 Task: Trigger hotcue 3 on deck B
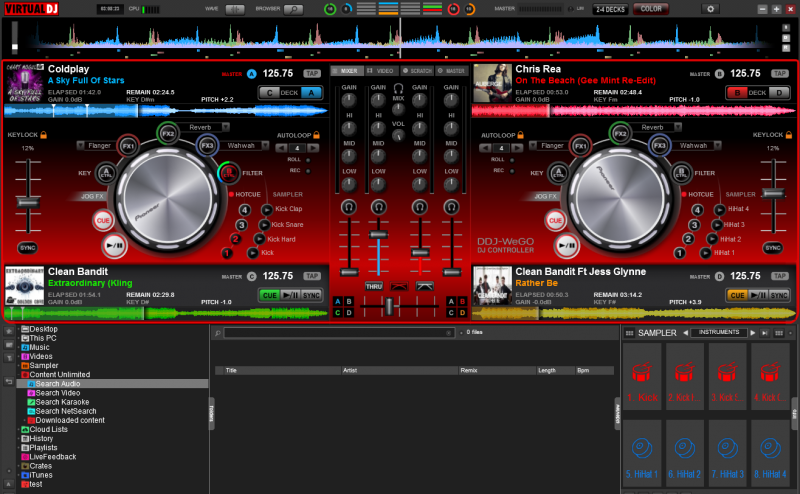coord(694,225)
